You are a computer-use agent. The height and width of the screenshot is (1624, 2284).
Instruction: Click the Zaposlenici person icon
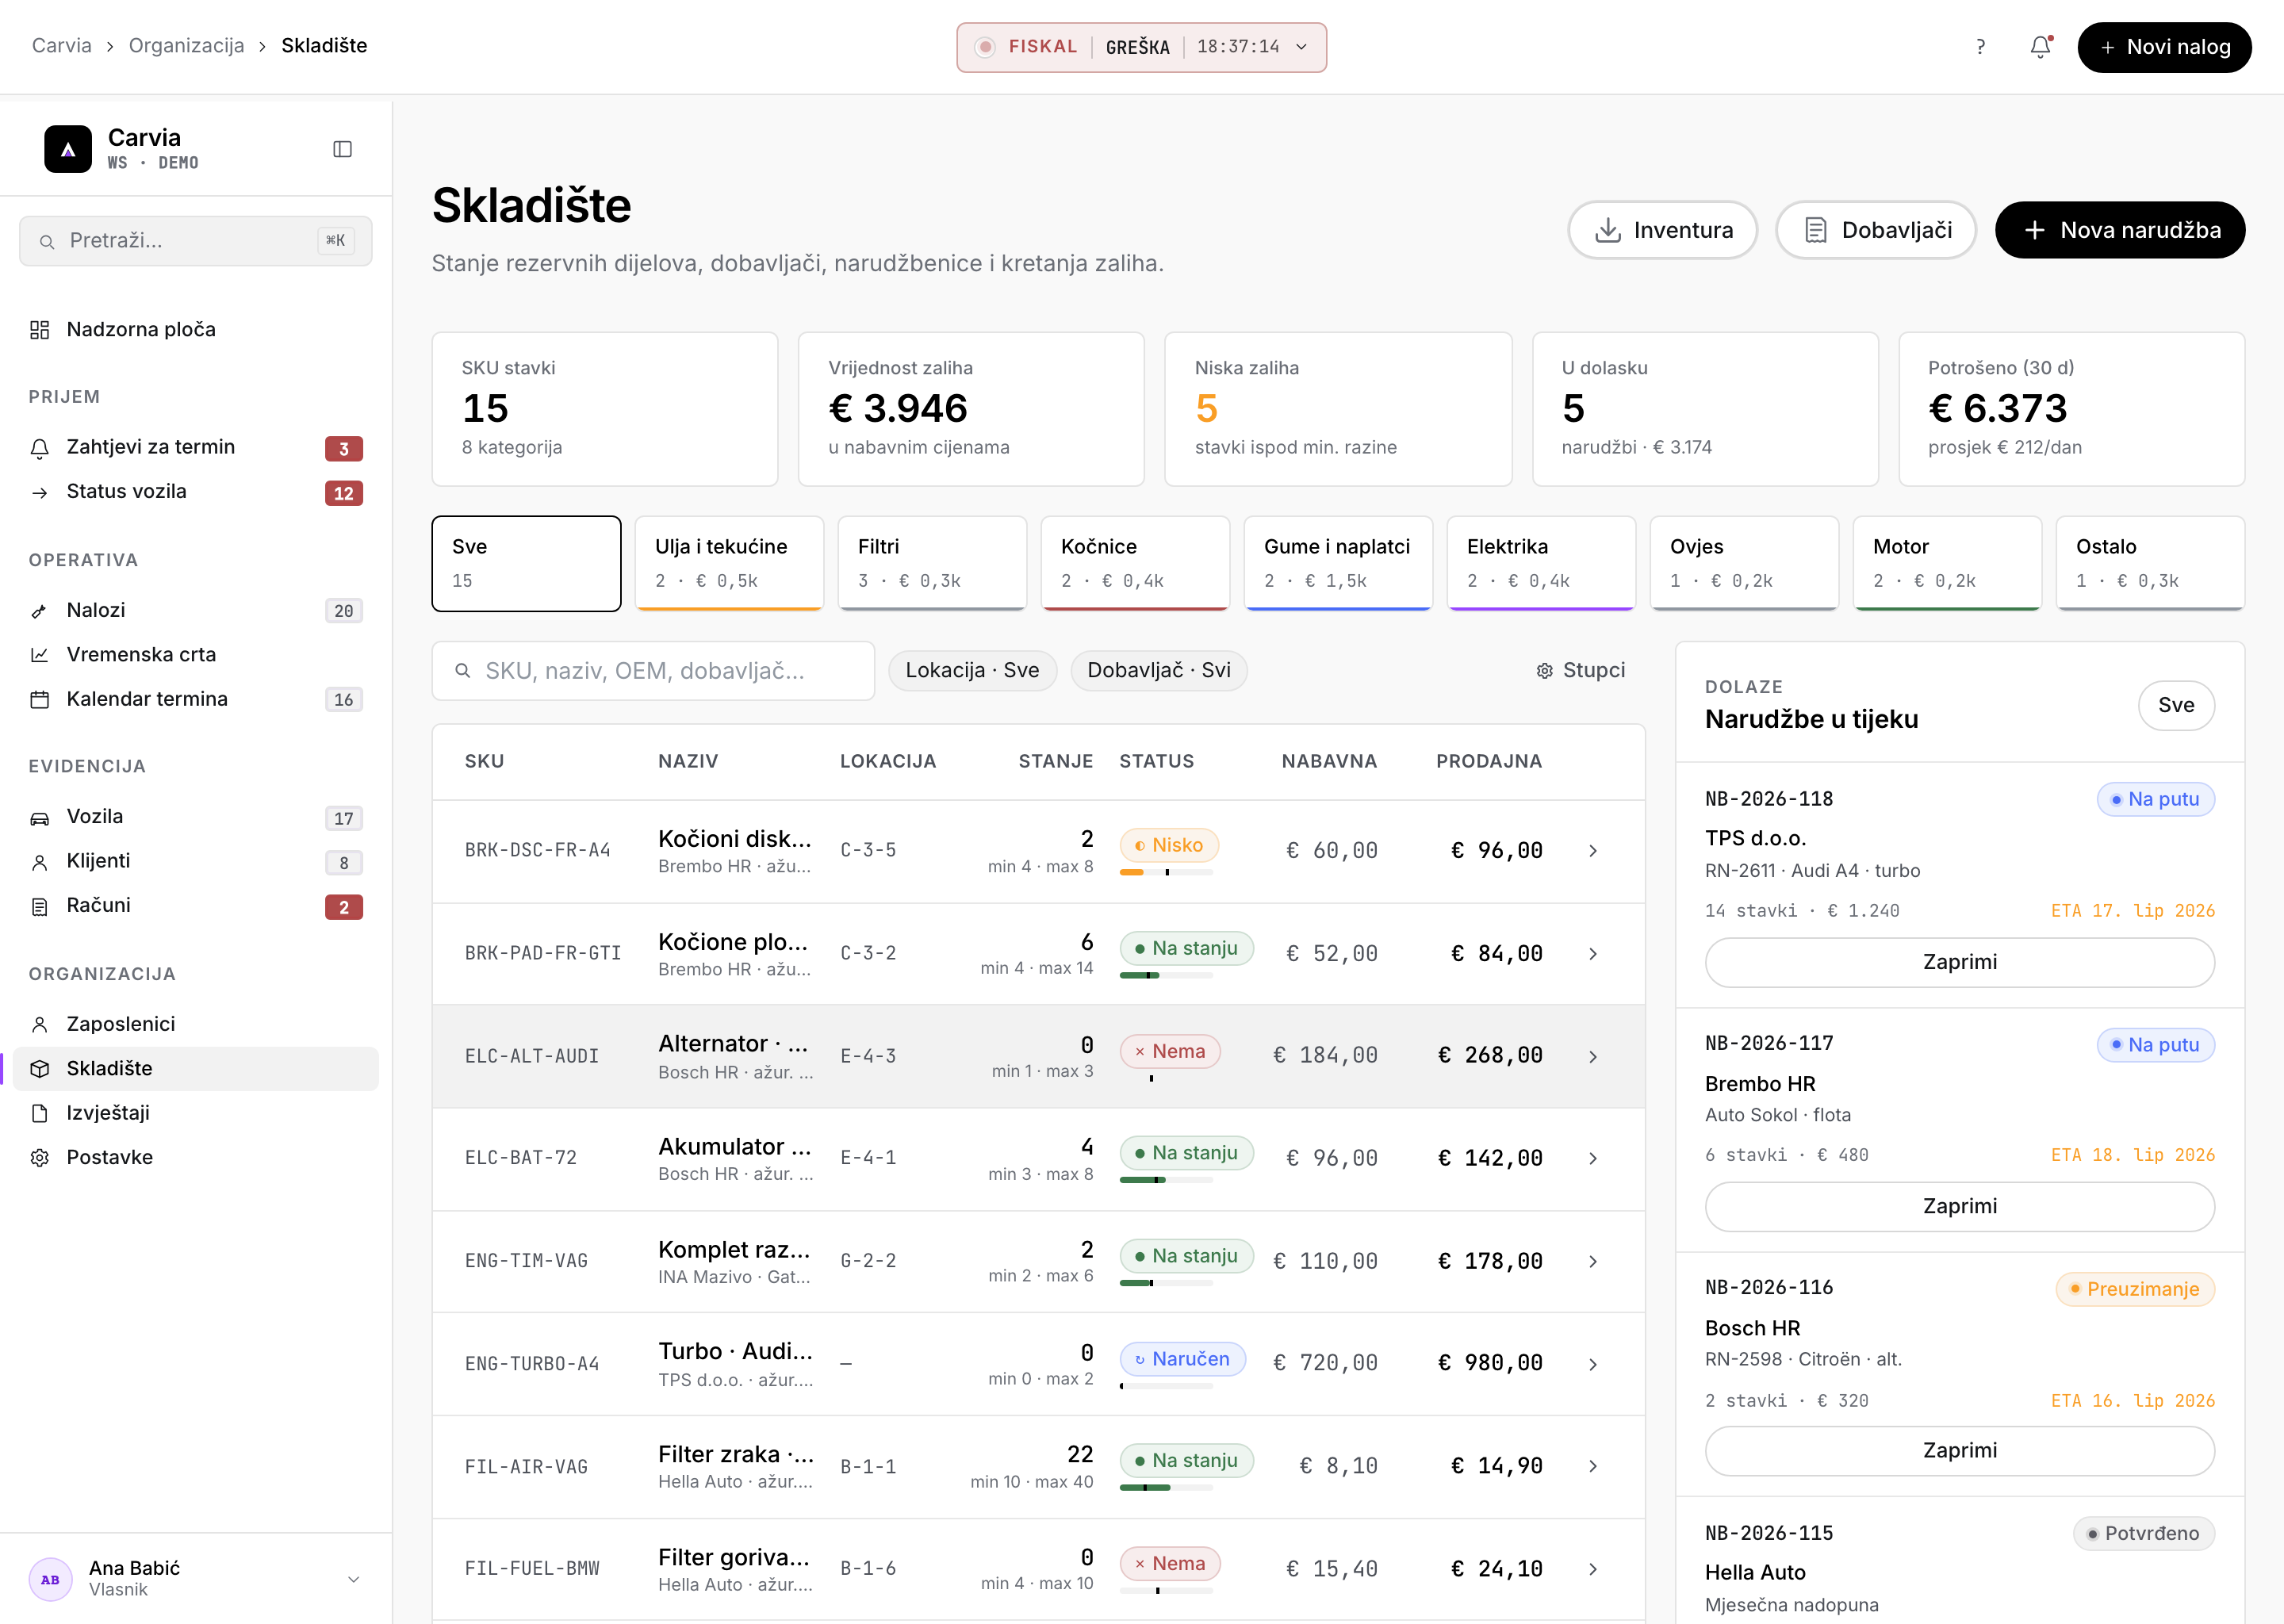click(x=40, y=1024)
